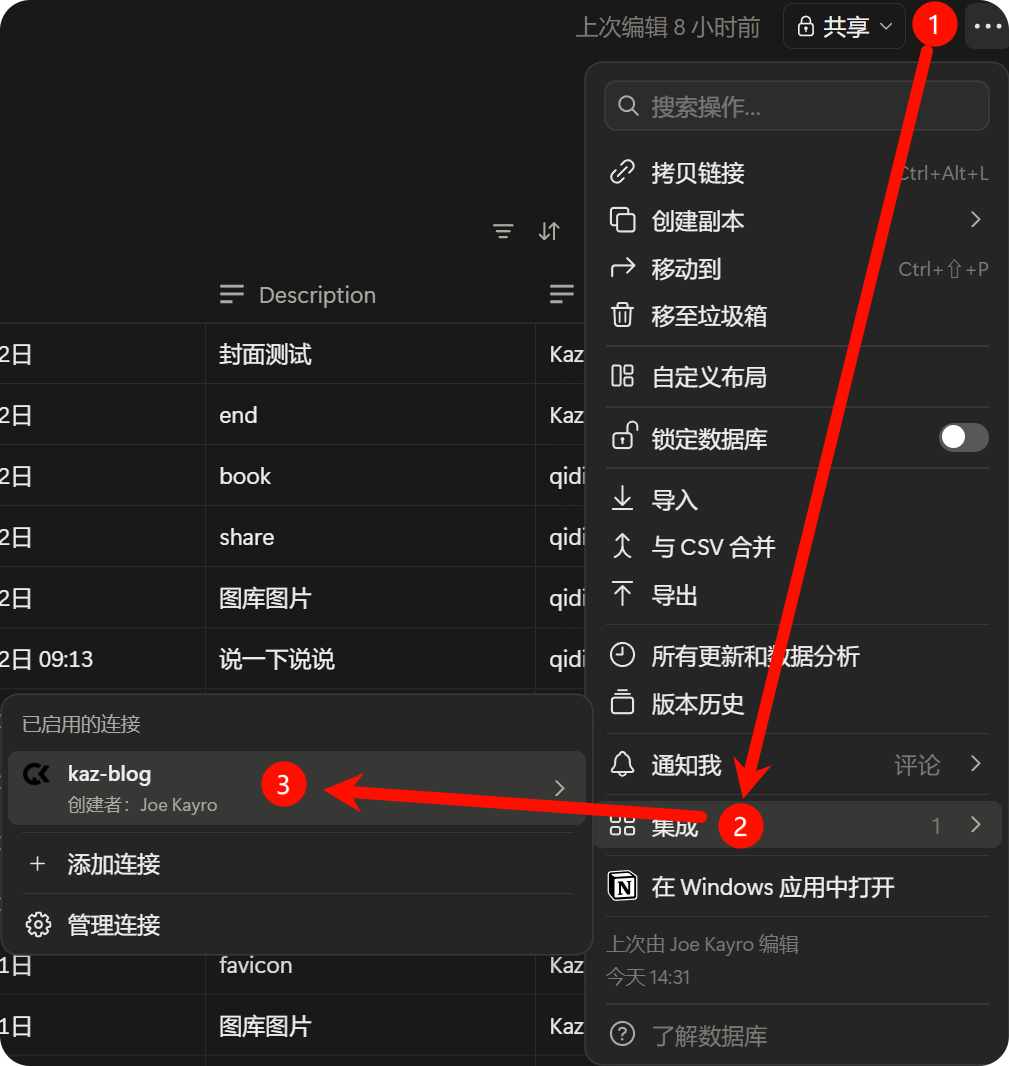Click the search actions input field
The image size is (1009, 1066).
[x=797, y=106]
